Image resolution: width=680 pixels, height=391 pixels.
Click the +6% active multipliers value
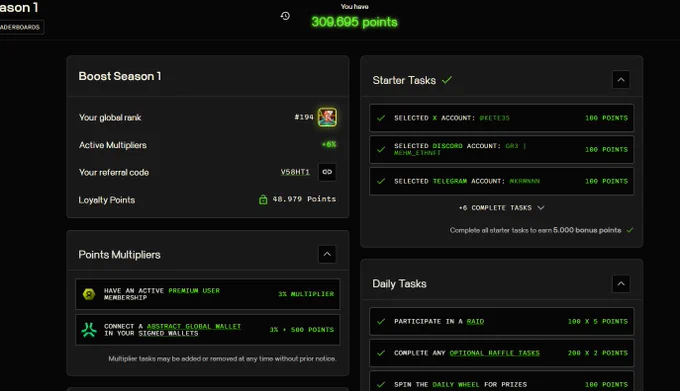[329, 144]
